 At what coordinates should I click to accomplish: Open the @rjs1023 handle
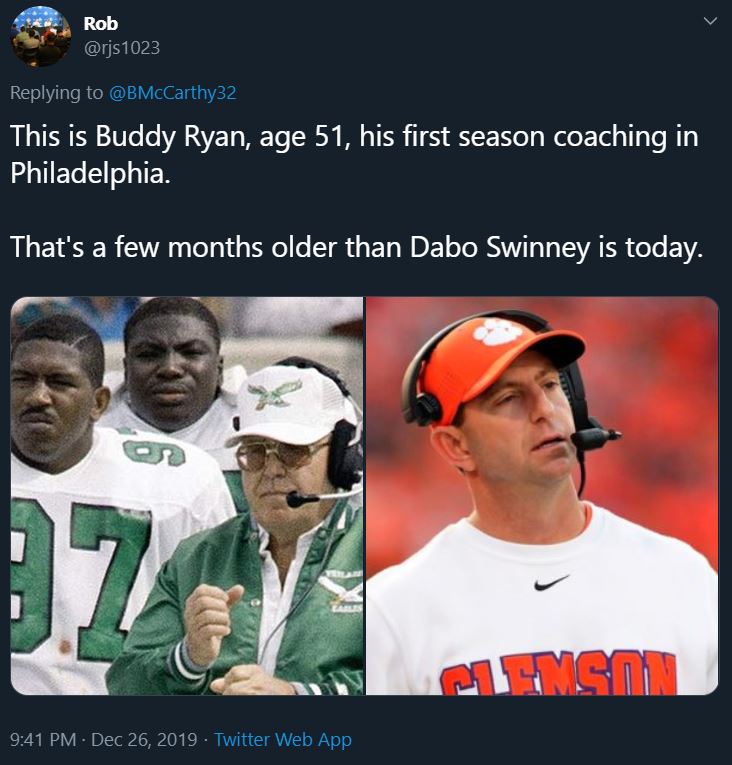tap(122, 48)
